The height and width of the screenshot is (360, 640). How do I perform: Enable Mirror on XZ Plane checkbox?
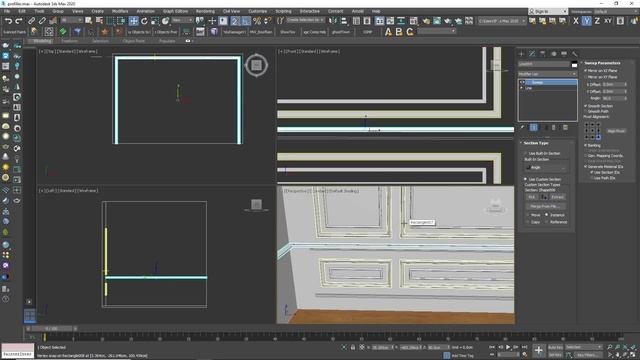[585, 71]
